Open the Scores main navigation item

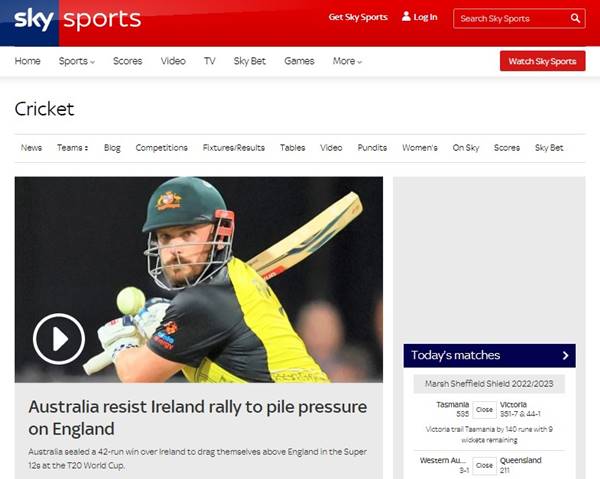click(x=127, y=61)
